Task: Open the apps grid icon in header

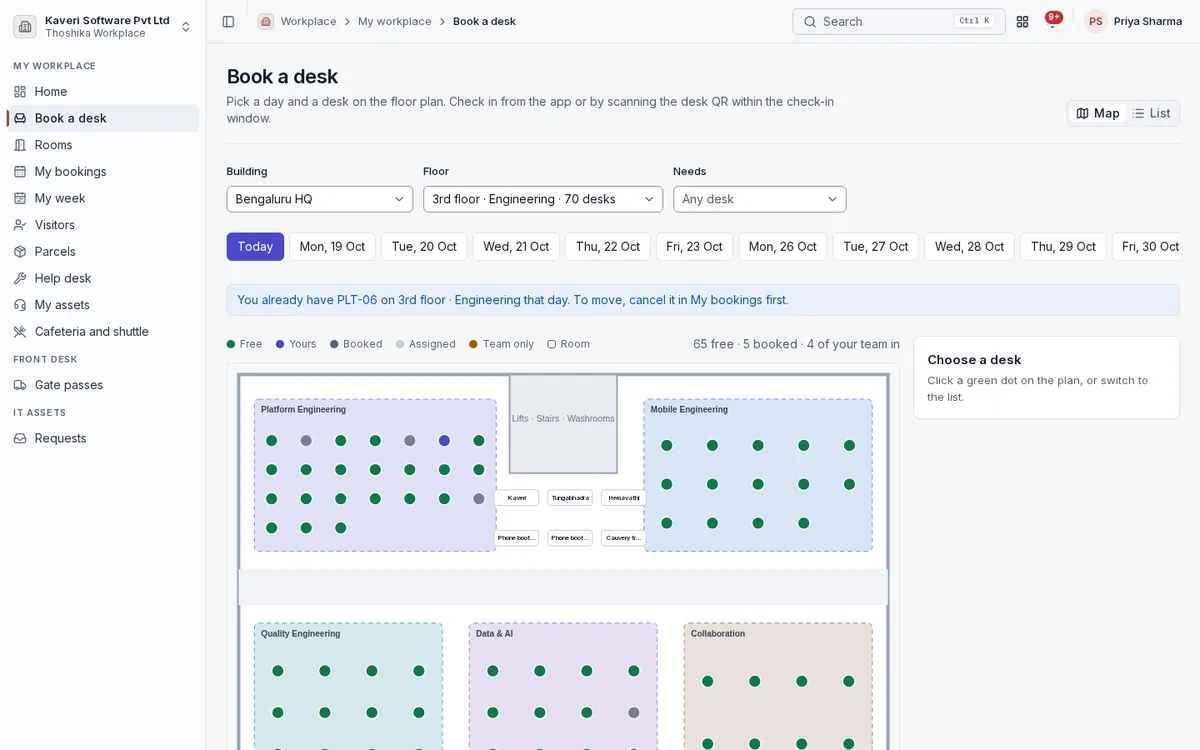Action: 1022,21
